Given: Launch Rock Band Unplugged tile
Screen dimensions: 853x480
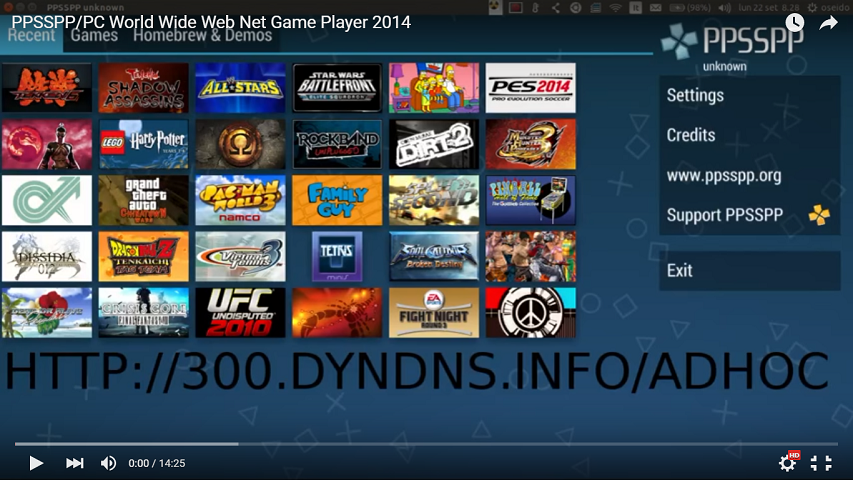Looking at the screenshot, I should point(337,144).
